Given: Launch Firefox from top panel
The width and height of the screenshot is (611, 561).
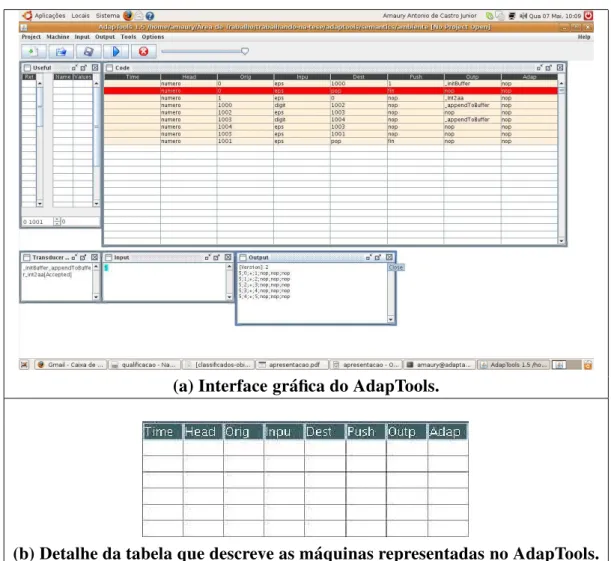Looking at the screenshot, I should (x=127, y=16).
